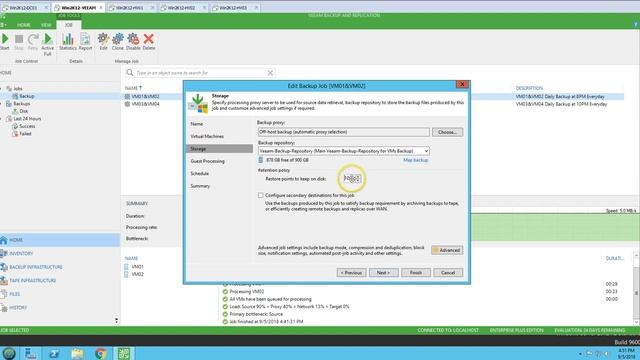Viewport: 640px width, 360px height.
Task: Select Disk under Backups tree
Action: pyautogui.click(x=24, y=111)
